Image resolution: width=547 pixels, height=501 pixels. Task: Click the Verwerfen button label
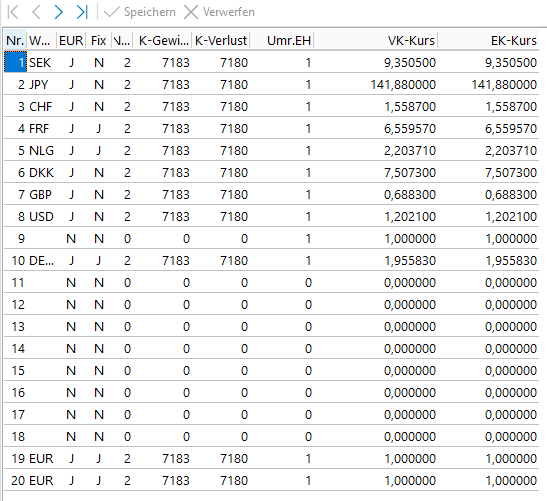click(229, 12)
